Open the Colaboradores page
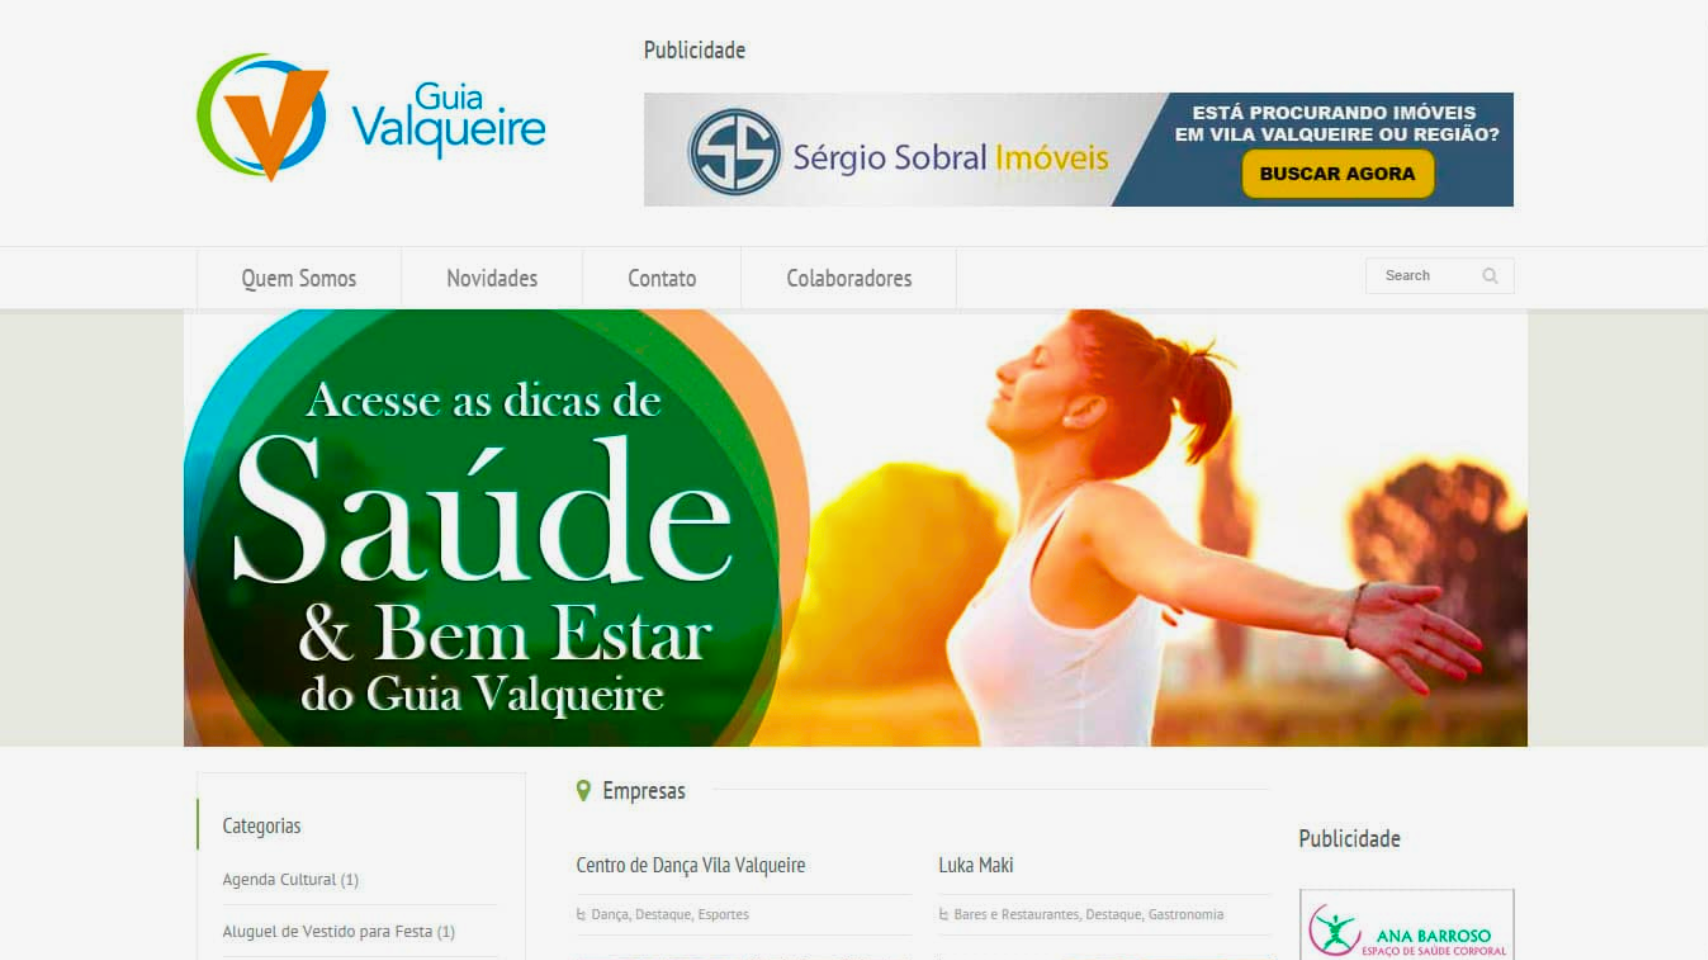Image resolution: width=1708 pixels, height=960 pixels. click(848, 278)
